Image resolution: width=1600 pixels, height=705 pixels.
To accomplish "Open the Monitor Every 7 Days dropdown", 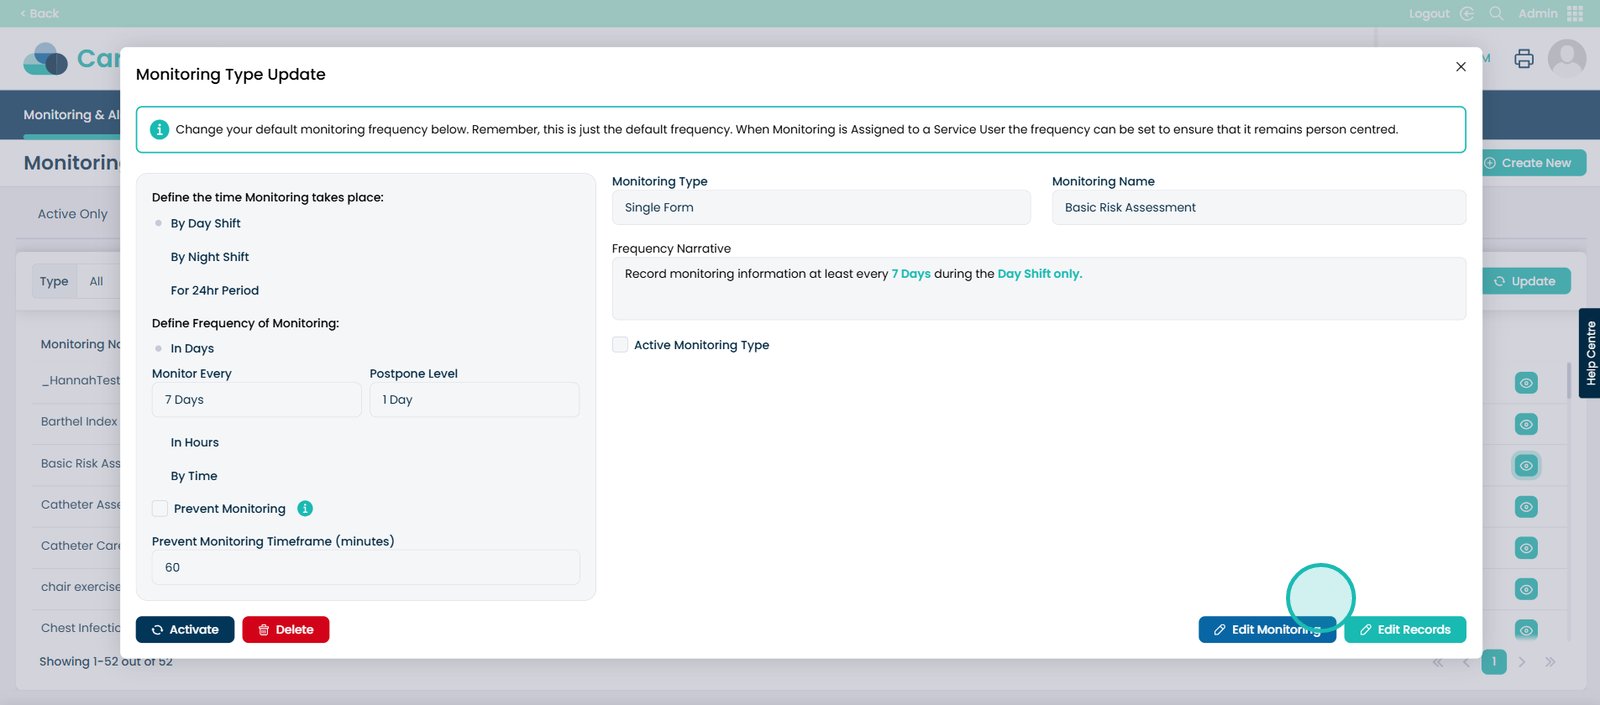I will (256, 400).
